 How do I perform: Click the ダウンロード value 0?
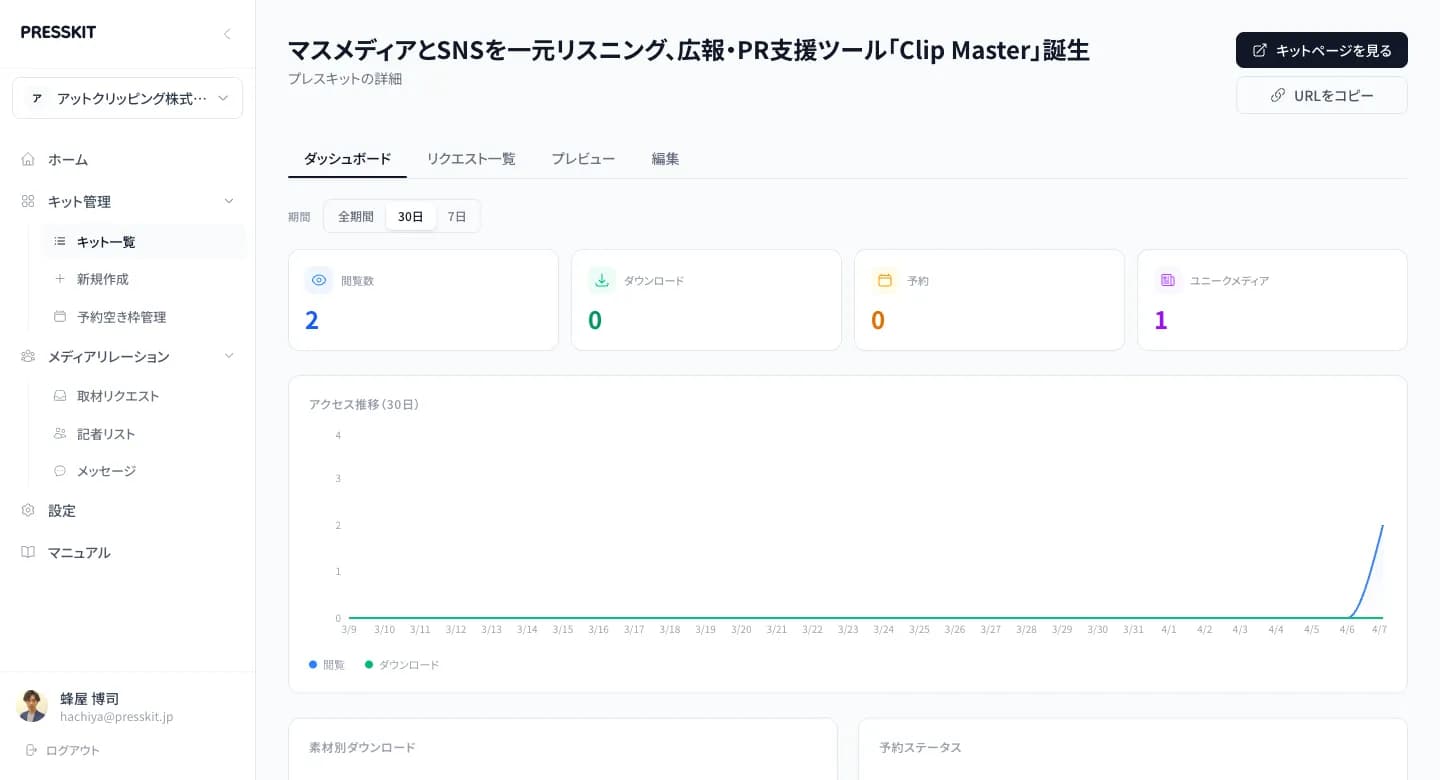[x=595, y=320]
